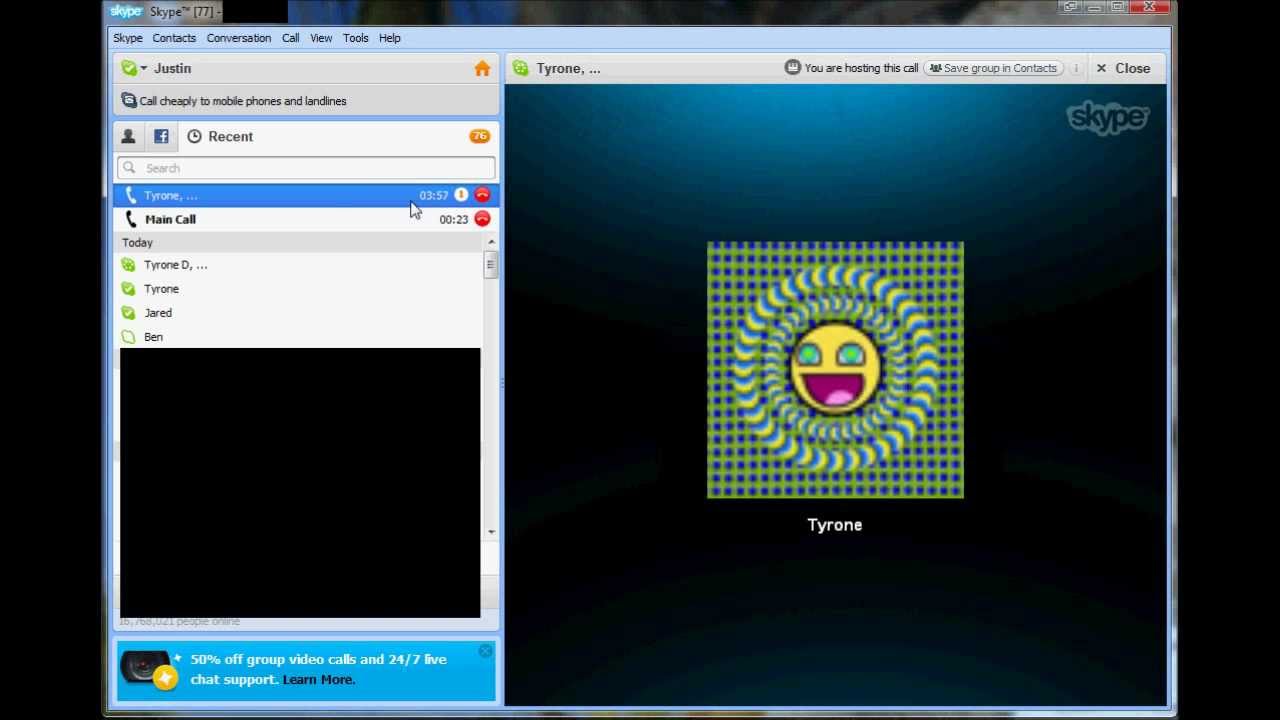Dismiss the group video promo banner
1280x720 pixels.
pyautogui.click(x=485, y=651)
